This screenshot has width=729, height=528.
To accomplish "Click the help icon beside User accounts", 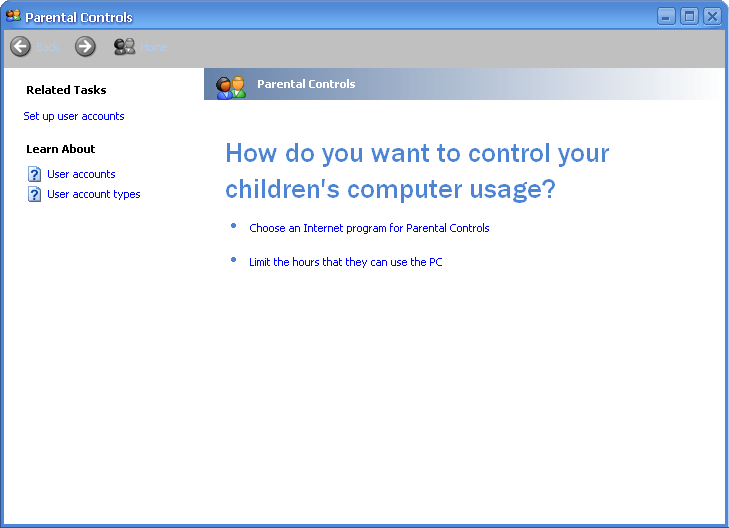I will [34, 174].
